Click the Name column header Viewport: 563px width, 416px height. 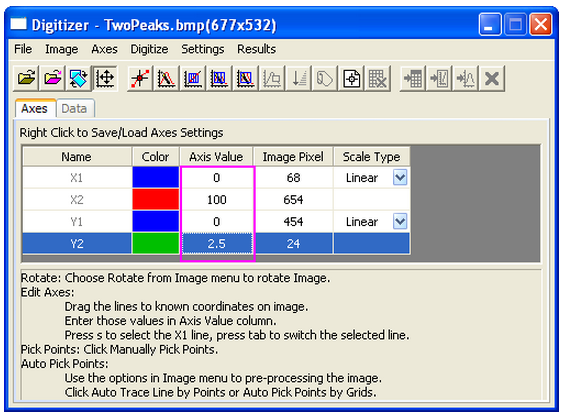coord(76,156)
